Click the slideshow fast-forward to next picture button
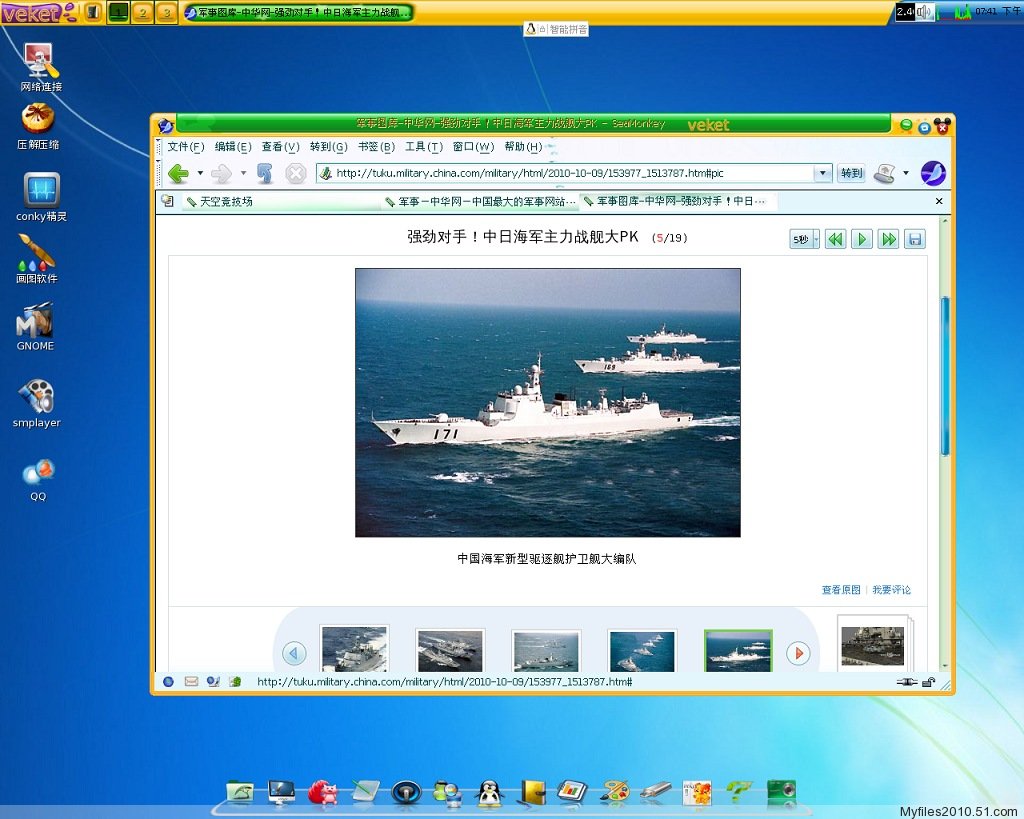The height and width of the screenshot is (819, 1024). pos(889,239)
